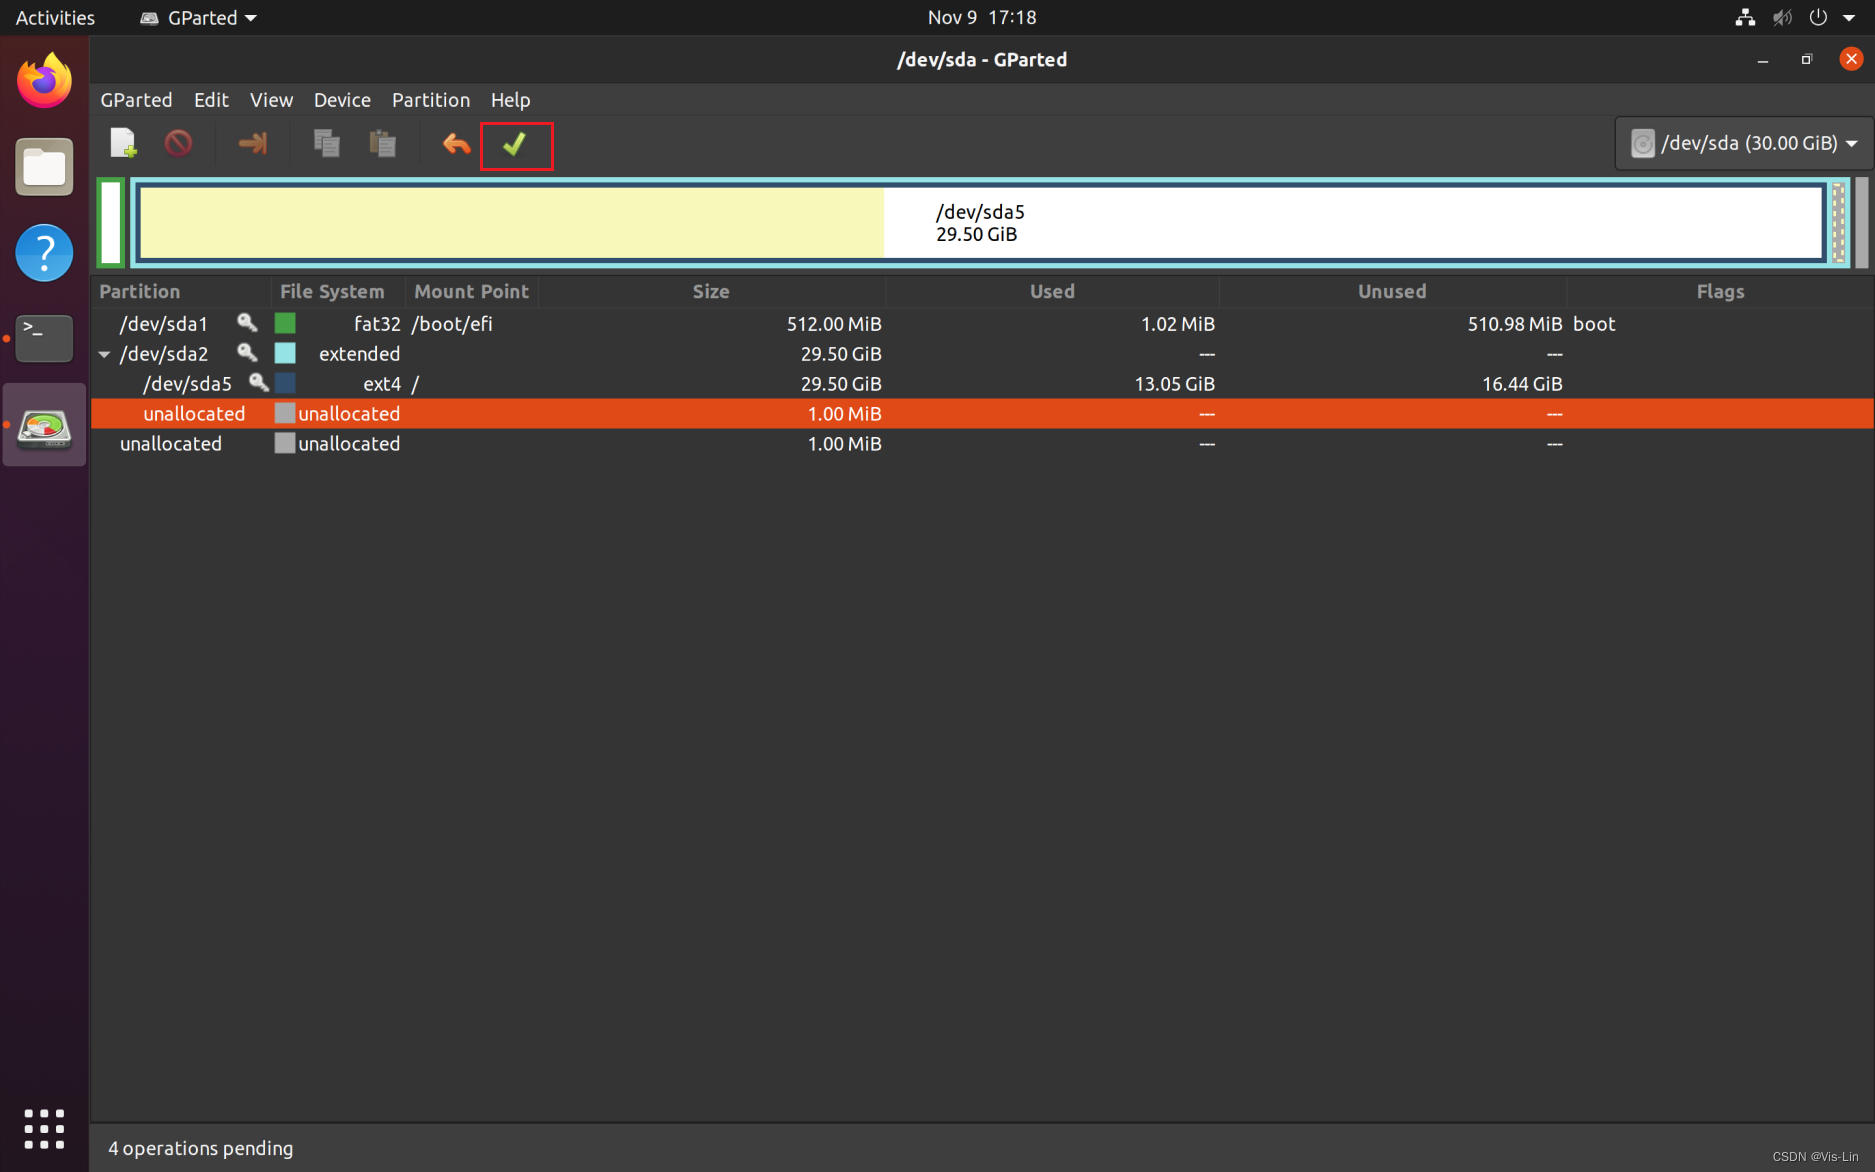The image size is (1875, 1172).
Task: Open the Device menu
Action: 342,100
